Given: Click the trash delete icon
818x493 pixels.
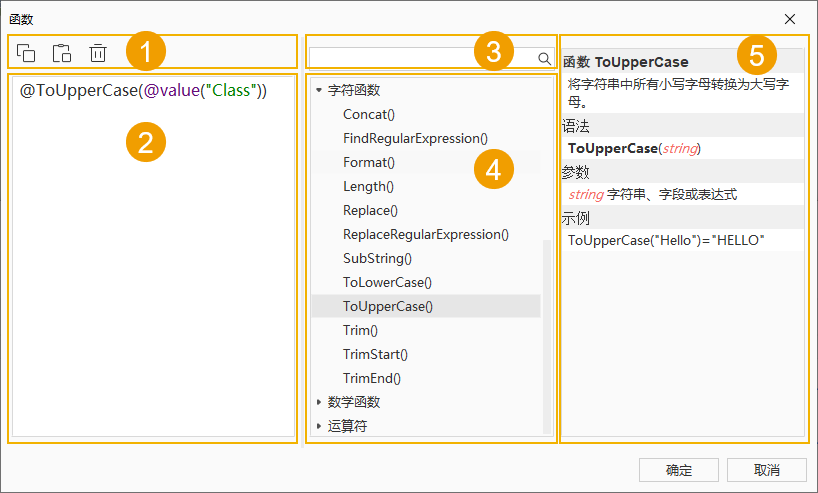Looking at the screenshot, I should (x=98, y=54).
